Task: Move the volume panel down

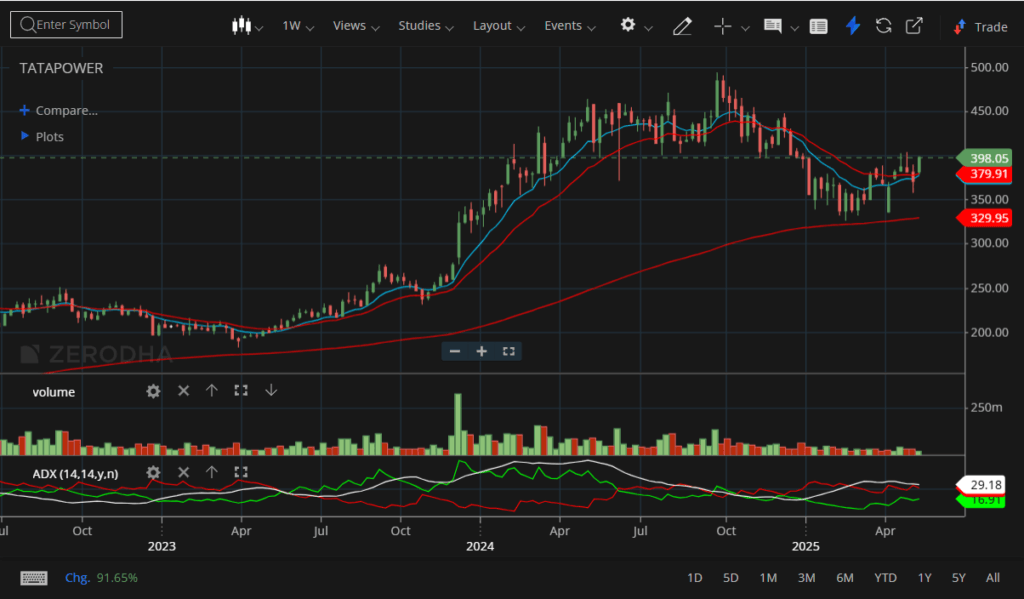Action: point(270,391)
